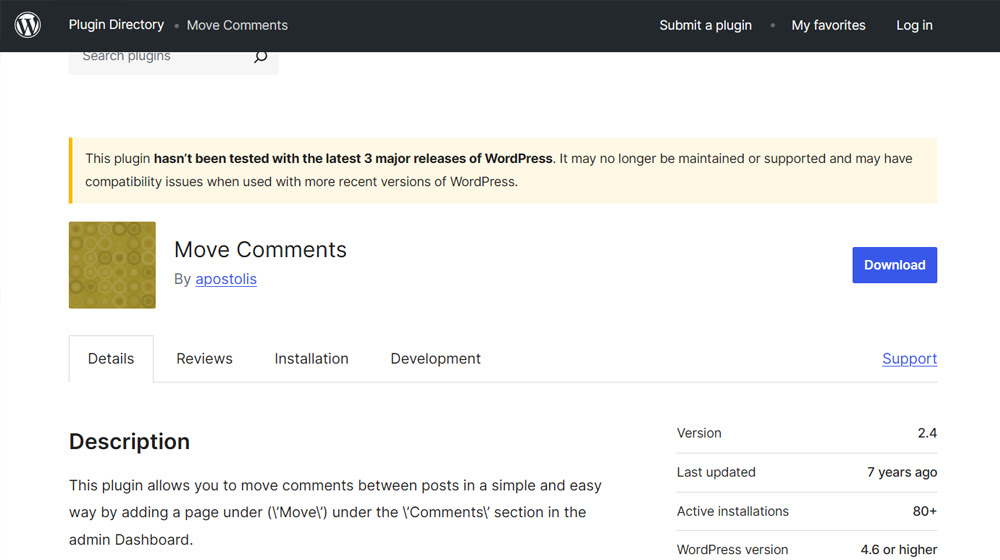This screenshot has height=560, width=1000.
Task: View the Development tab
Action: coord(436,358)
